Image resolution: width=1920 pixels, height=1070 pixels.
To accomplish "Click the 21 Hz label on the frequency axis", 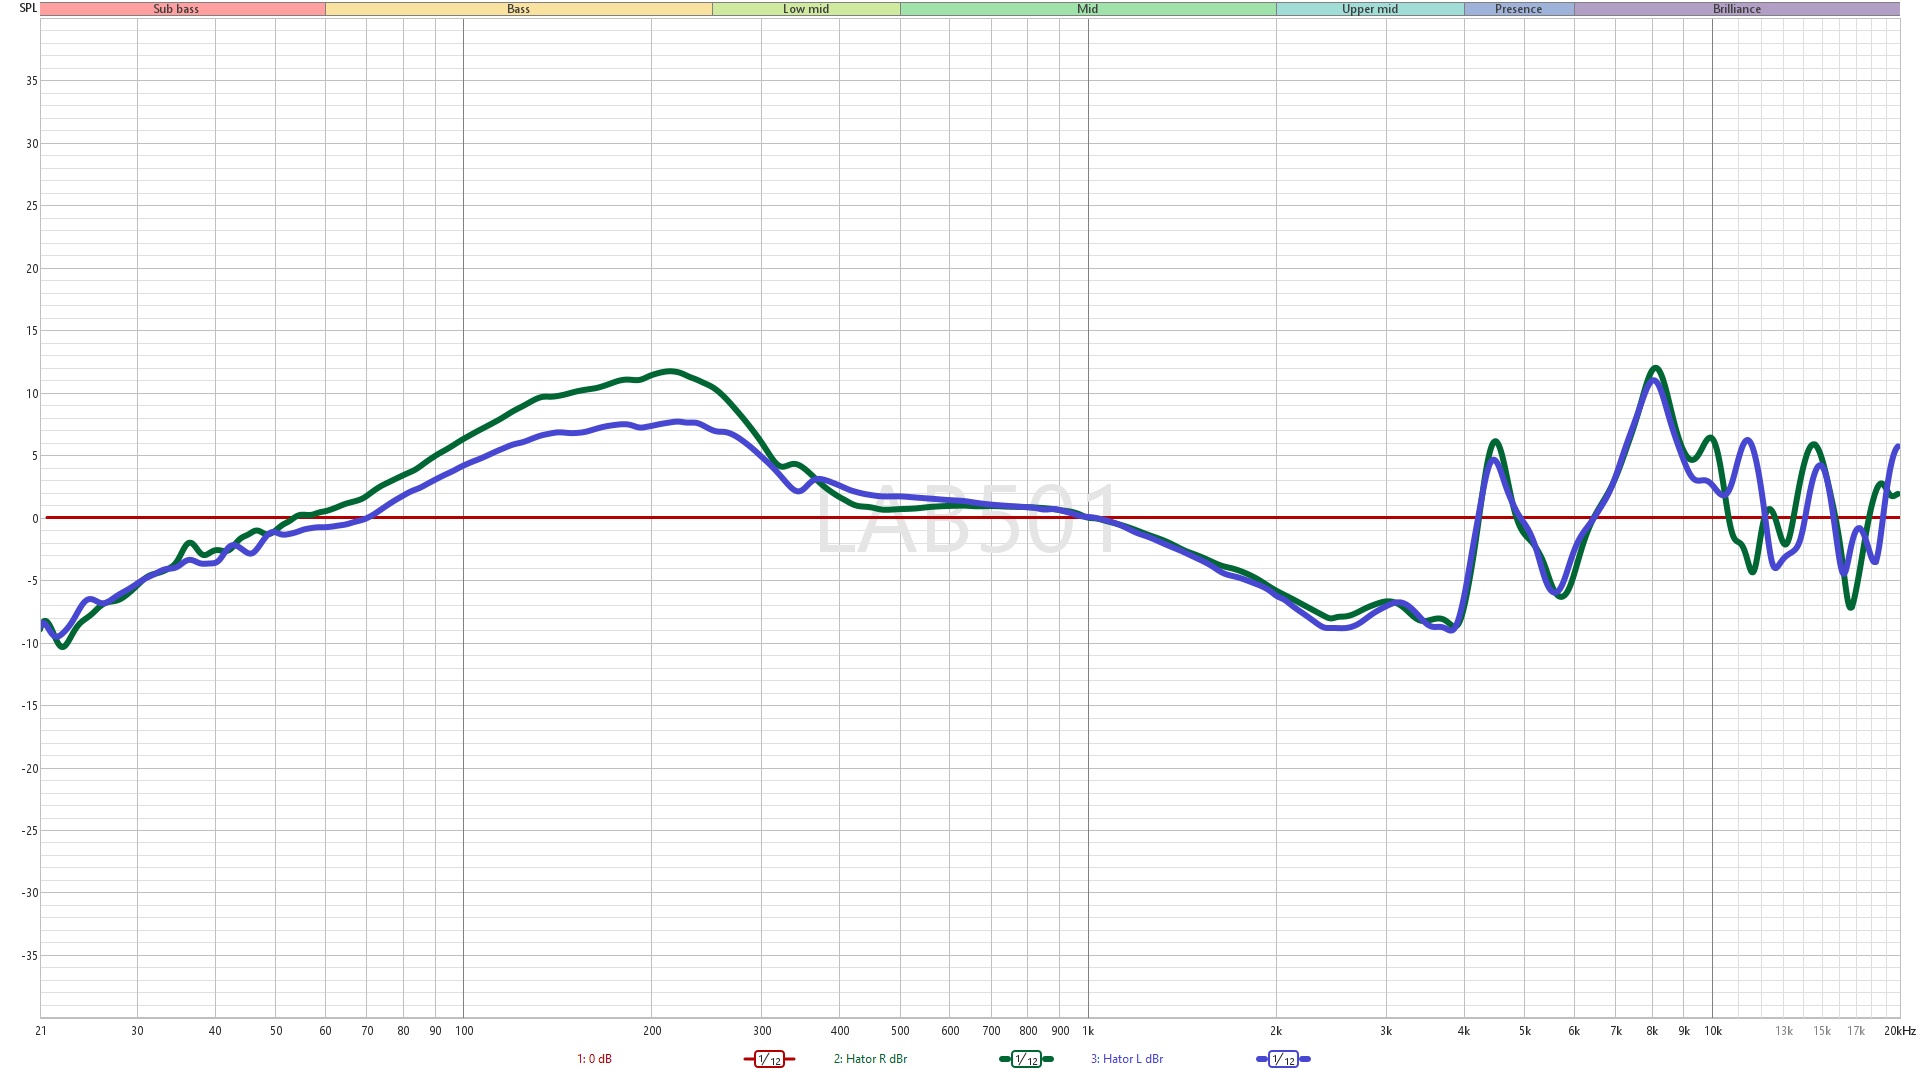I will click(41, 1031).
